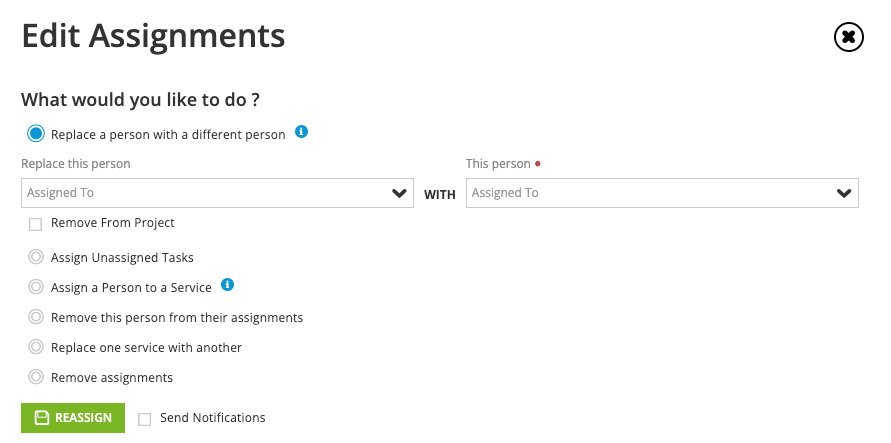891x443 pixels.
Task: Click the bold WITH label between dropdowns
Action: click(x=440, y=195)
